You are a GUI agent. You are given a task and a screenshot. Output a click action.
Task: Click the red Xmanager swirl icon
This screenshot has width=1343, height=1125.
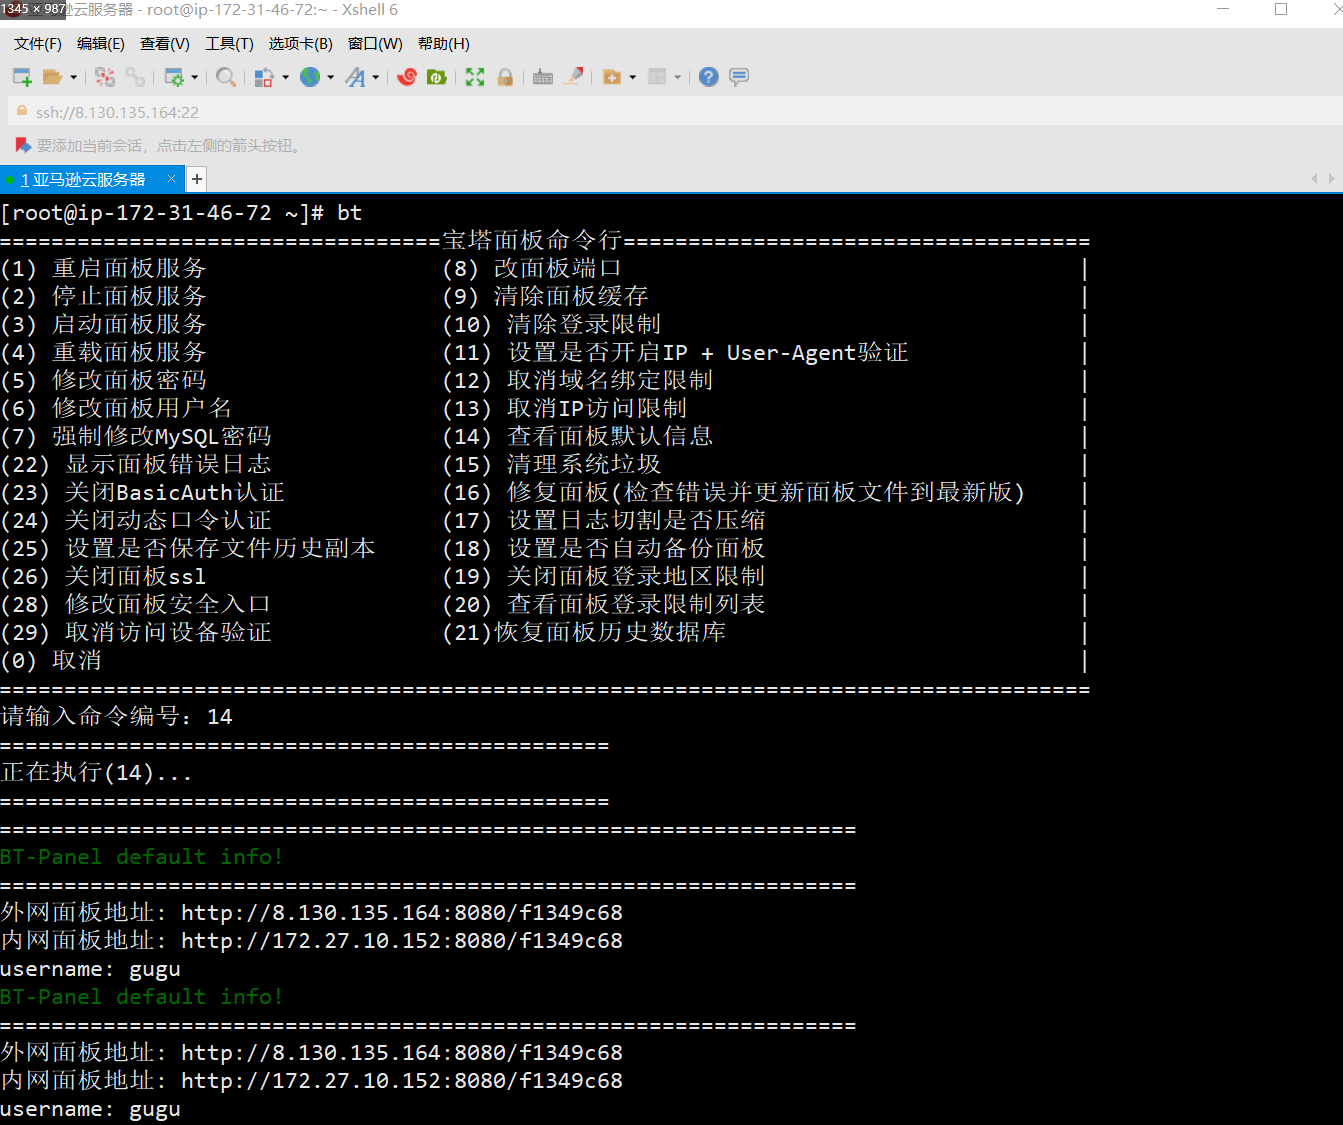pos(407,77)
